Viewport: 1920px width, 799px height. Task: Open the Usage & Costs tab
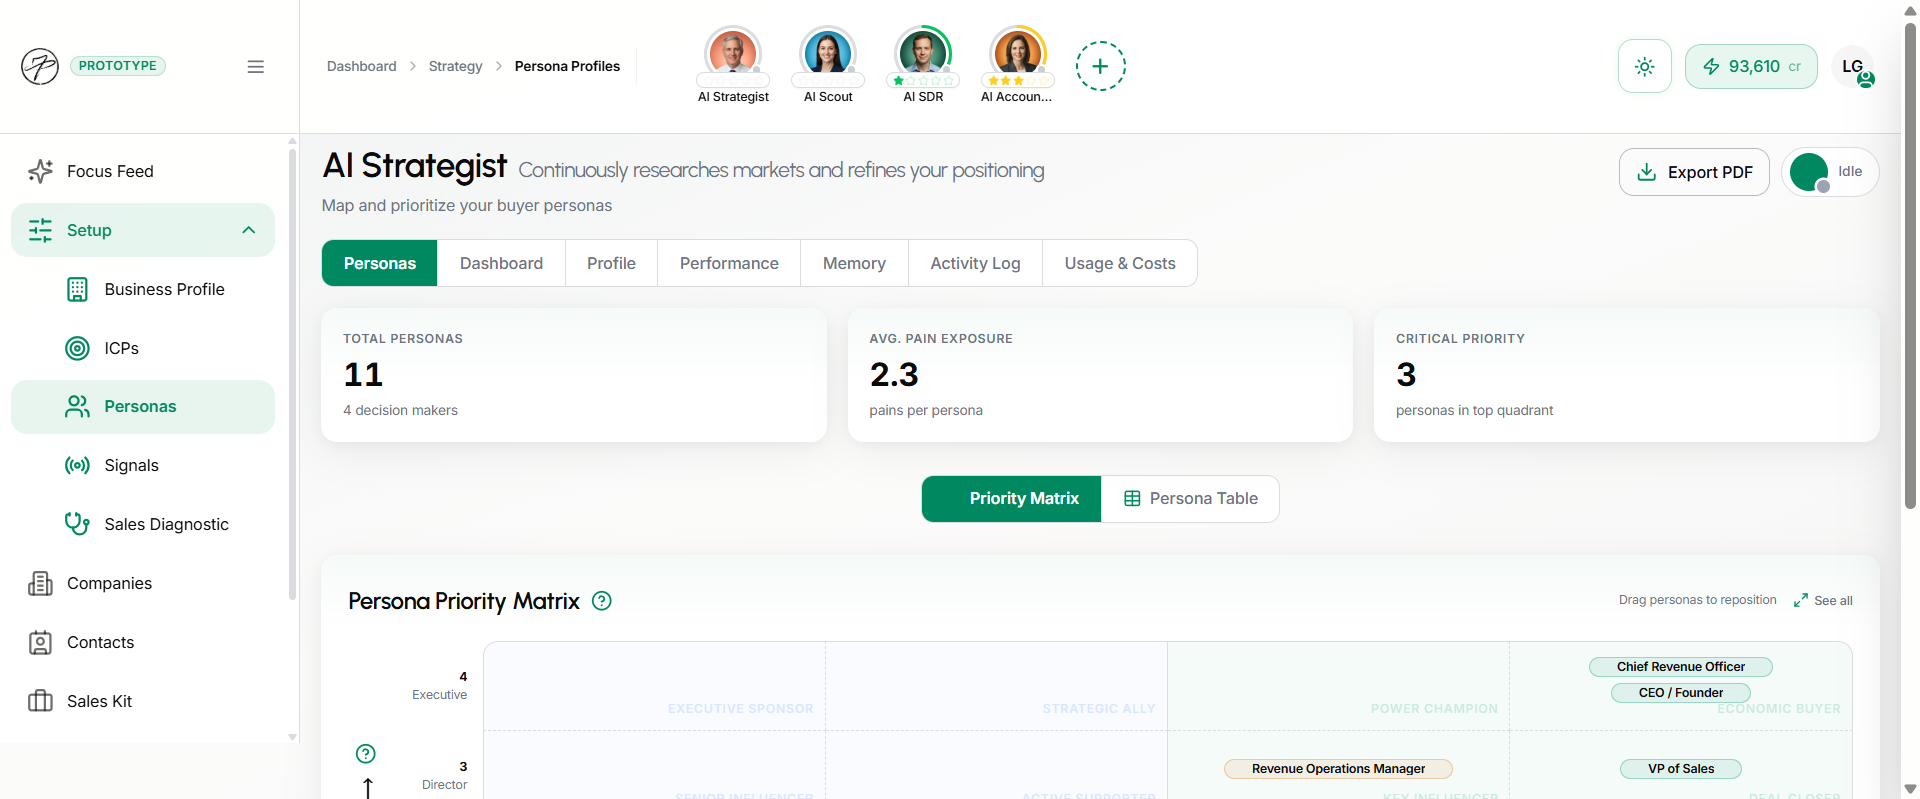1120,263
